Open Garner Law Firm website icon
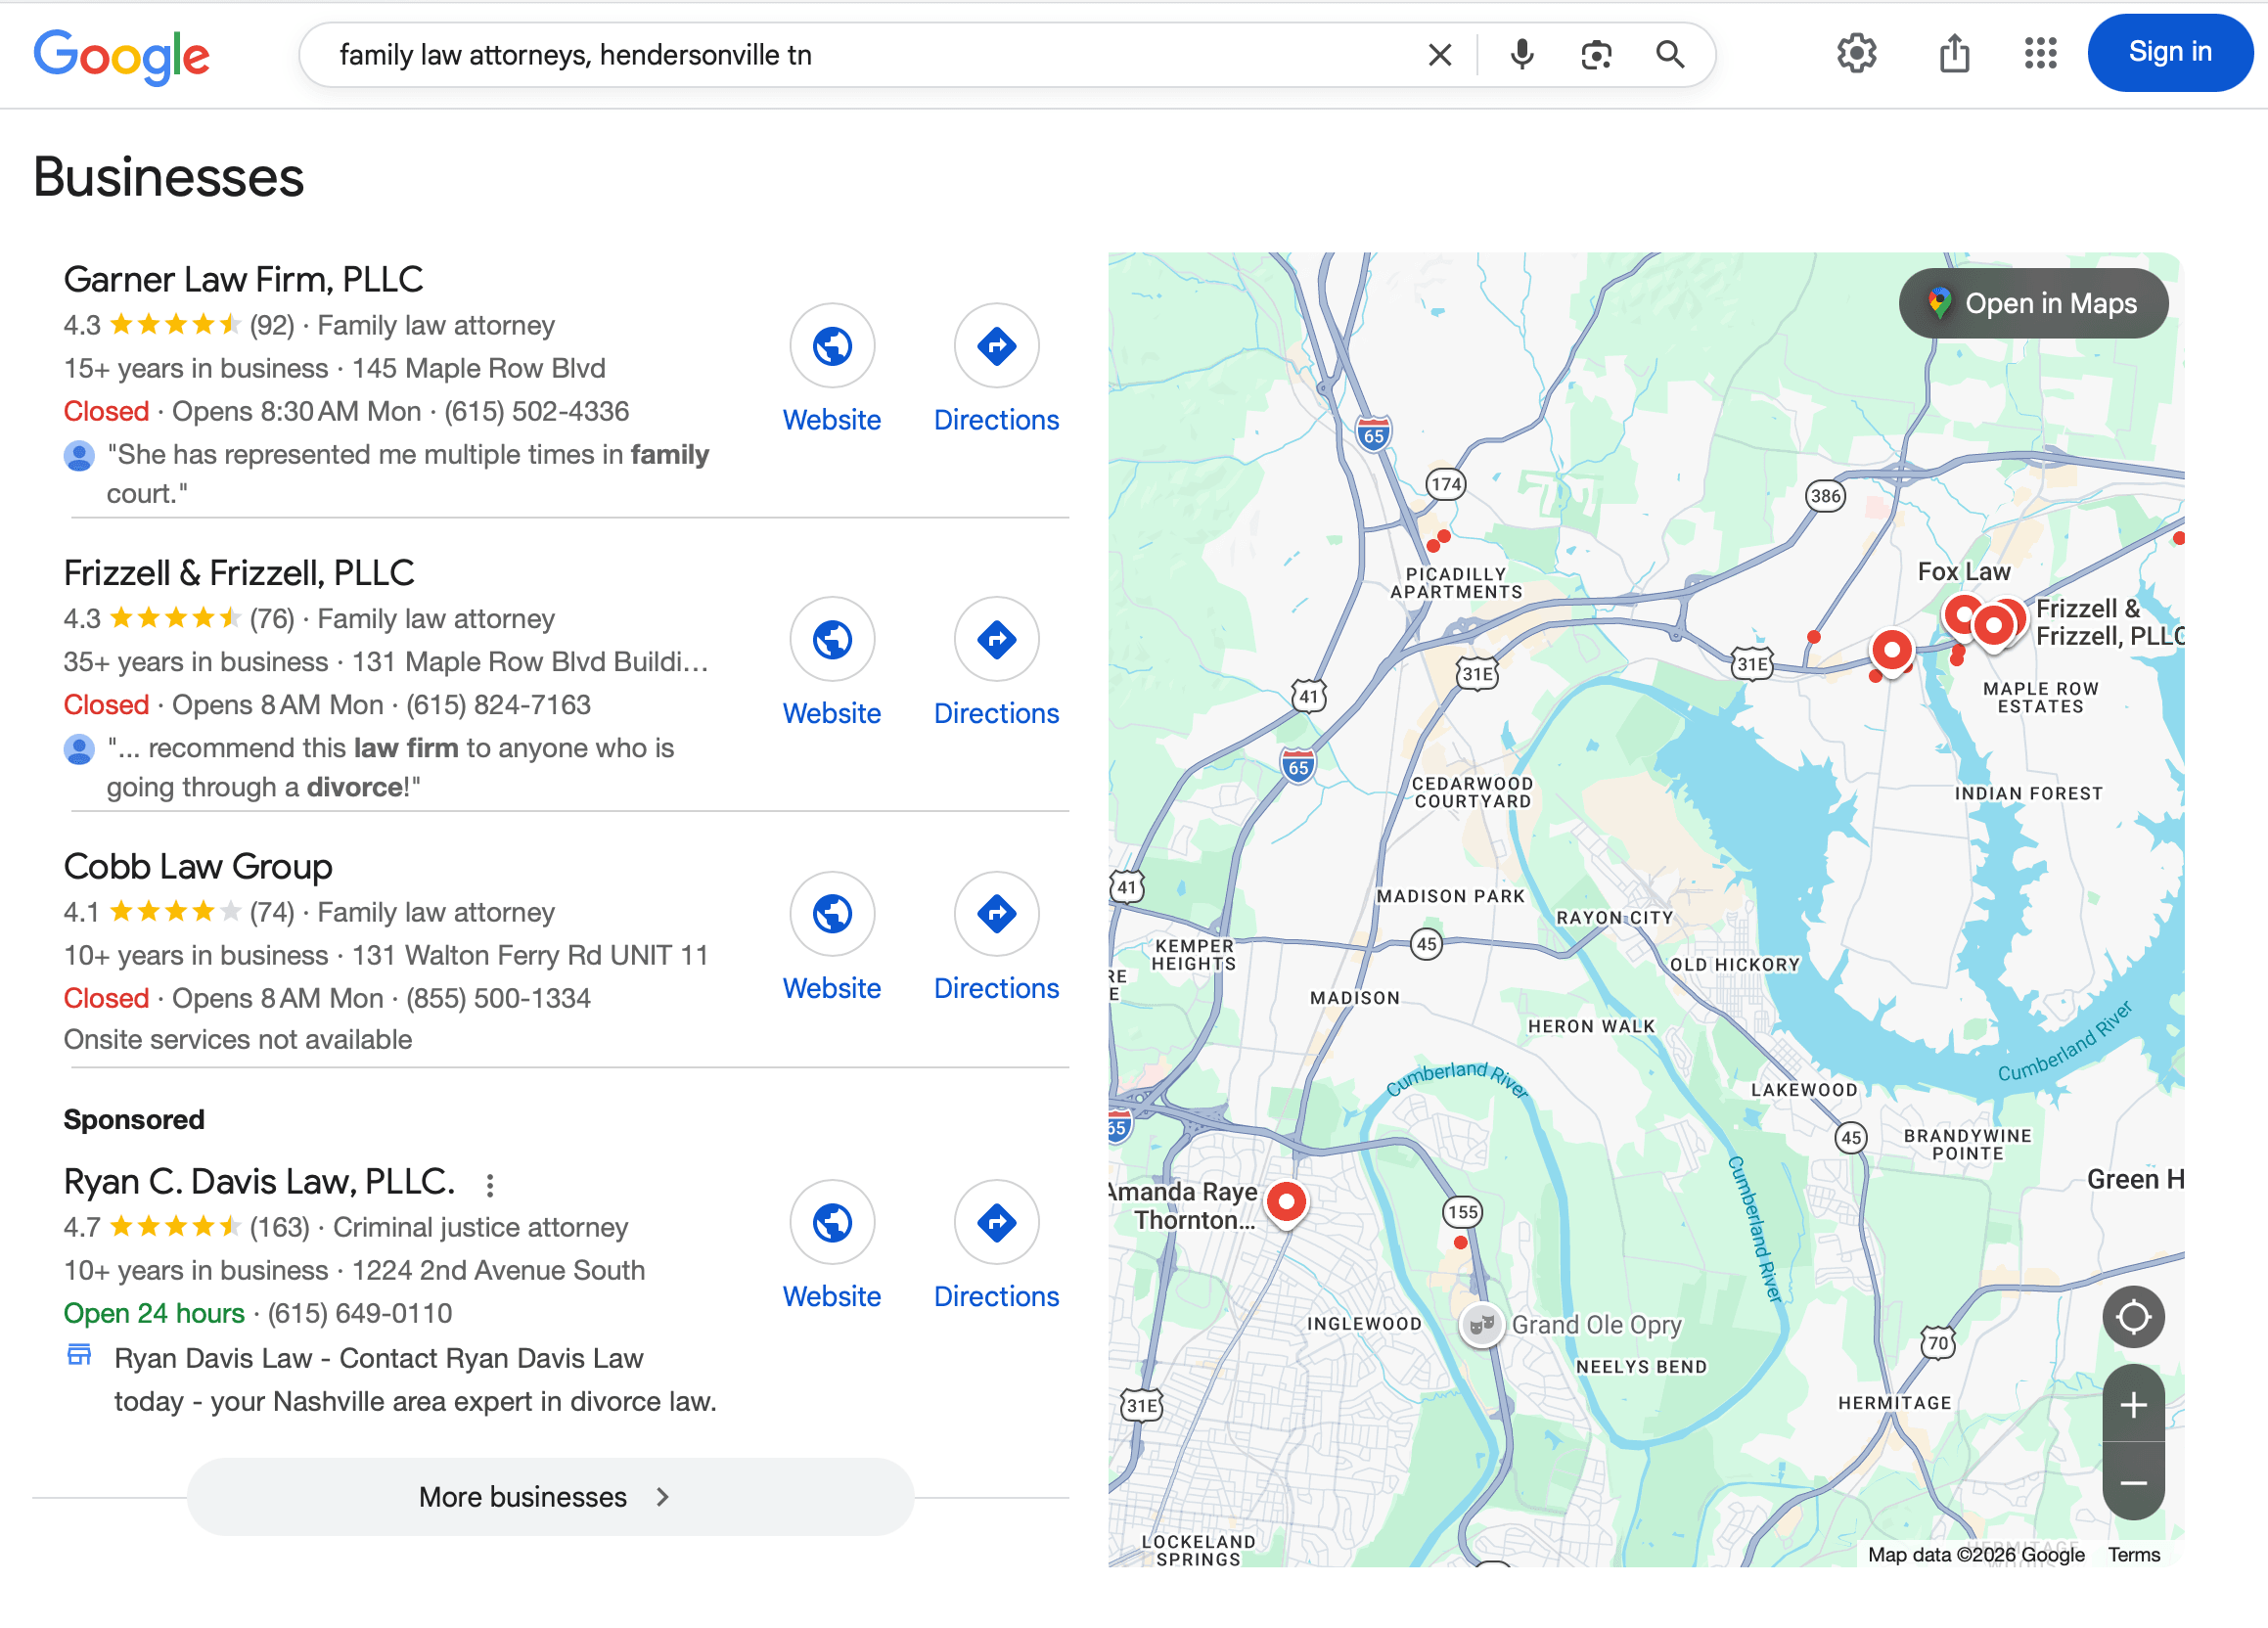Image resolution: width=2268 pixels, height=1628 pixels. tap(832, 347)
